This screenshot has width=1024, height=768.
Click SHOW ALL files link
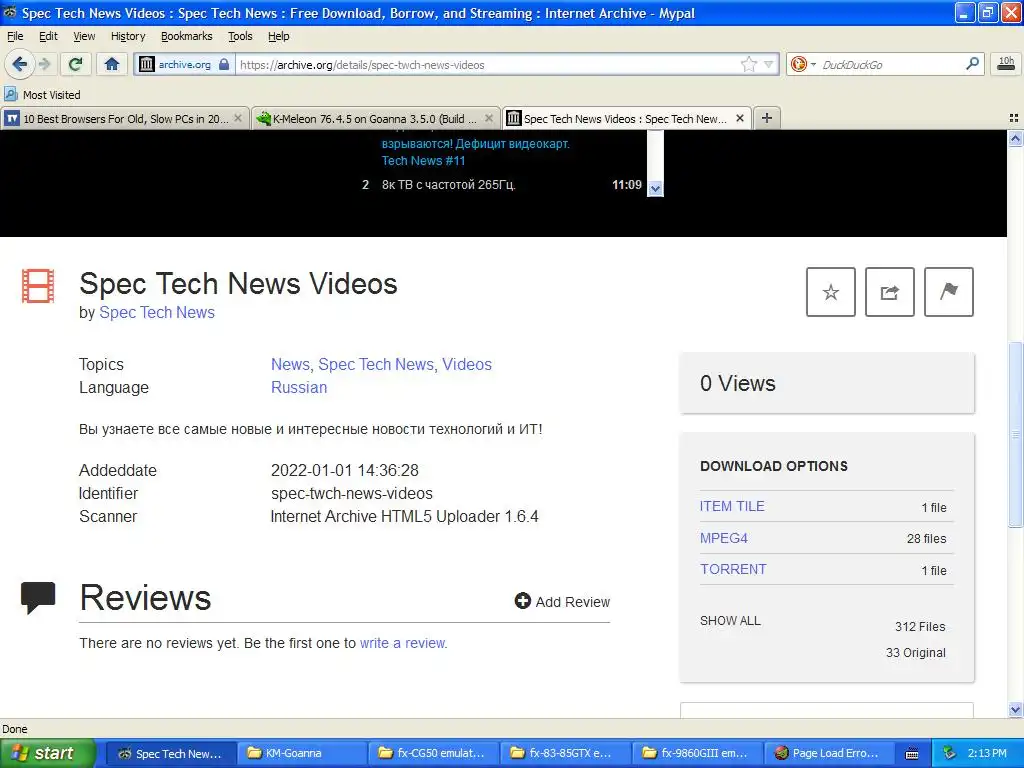point(730,620)
